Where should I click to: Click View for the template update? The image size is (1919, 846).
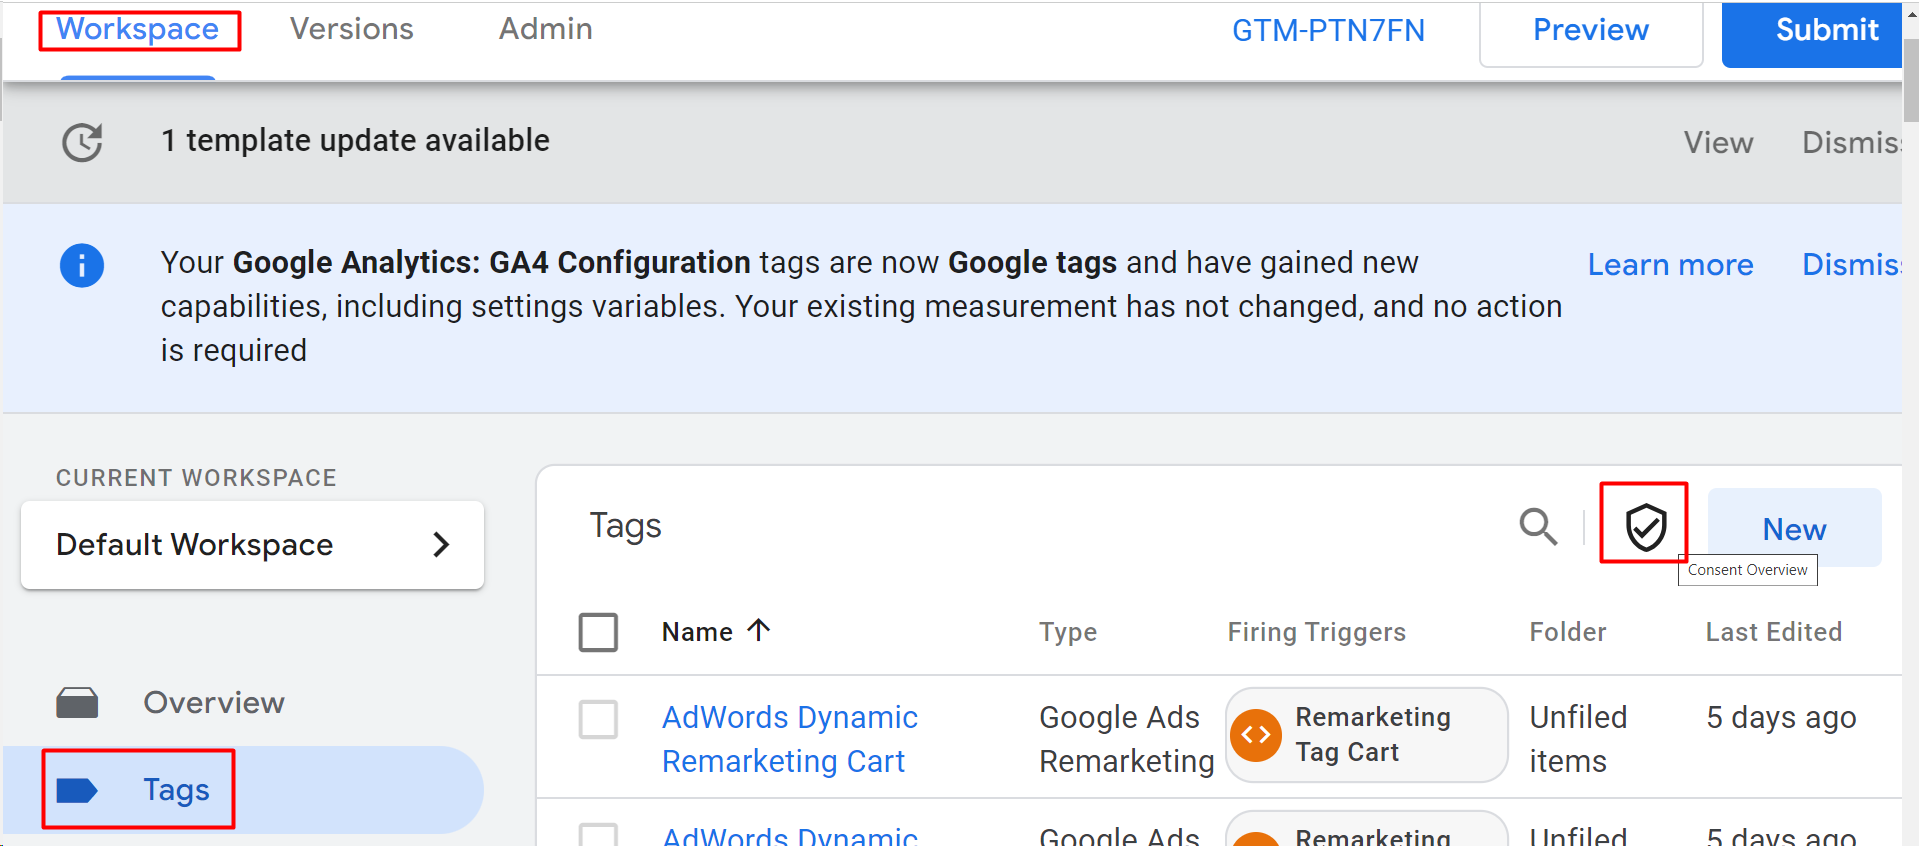point(1718,143)
